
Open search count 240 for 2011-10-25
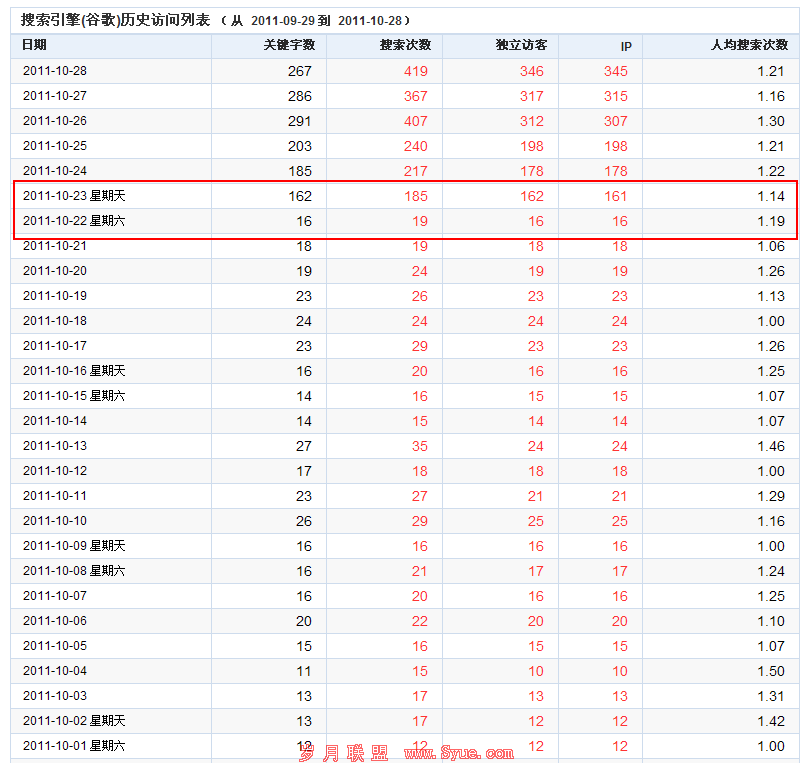click(415, 146)
